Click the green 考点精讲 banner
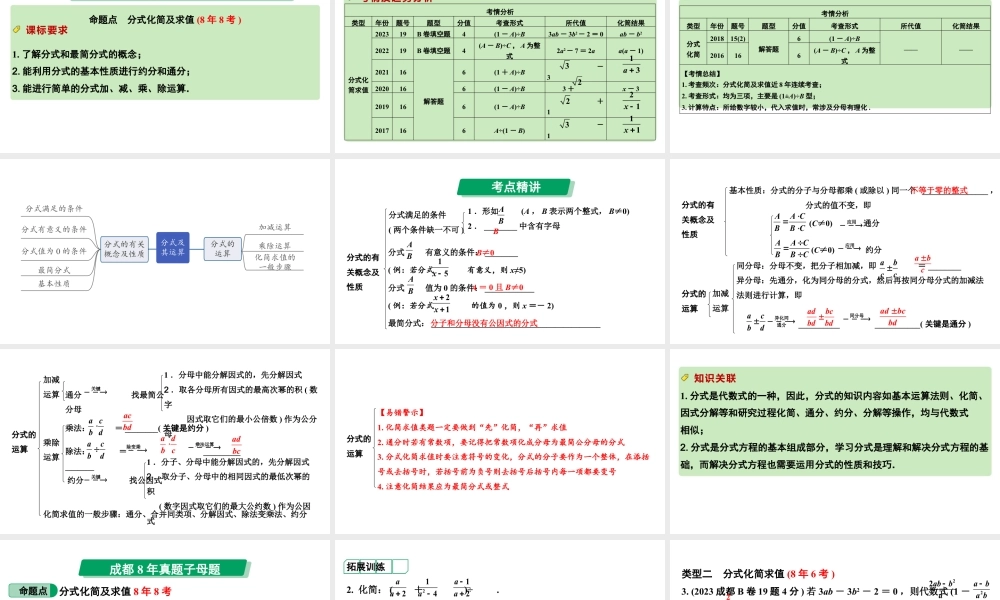The height and width of the screenshot is (600, 1000). coord(516,187)
